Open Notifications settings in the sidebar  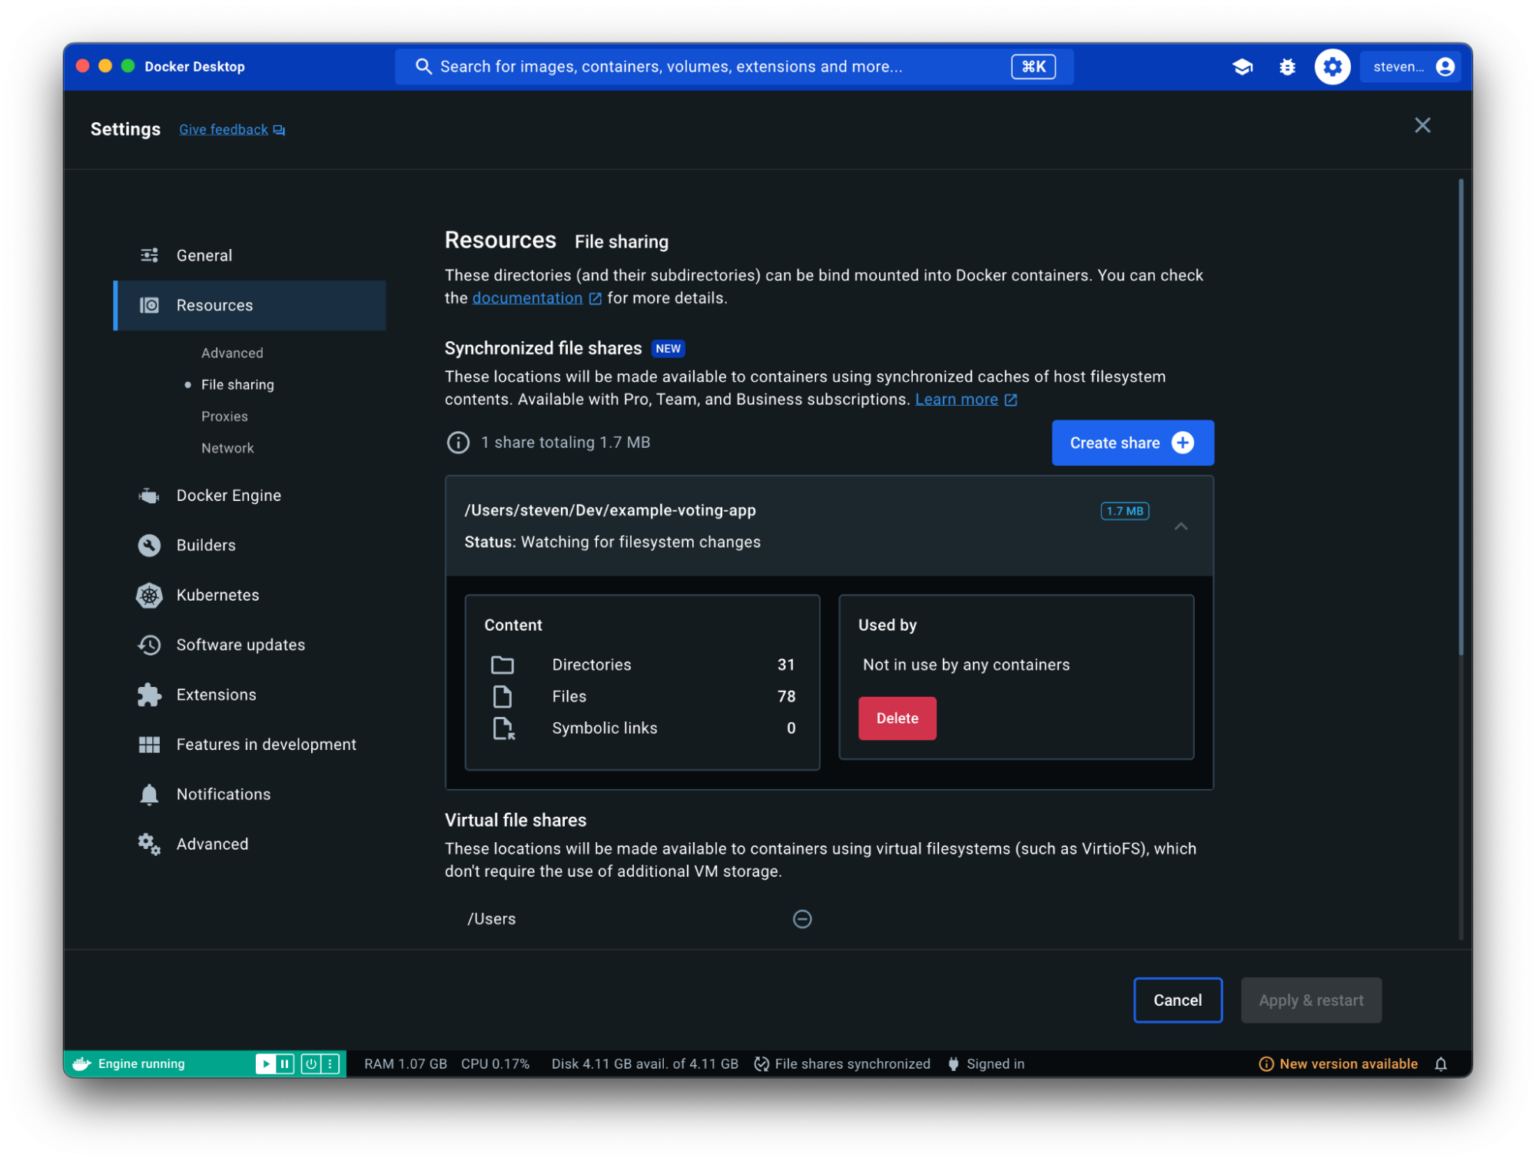(223, 794)
